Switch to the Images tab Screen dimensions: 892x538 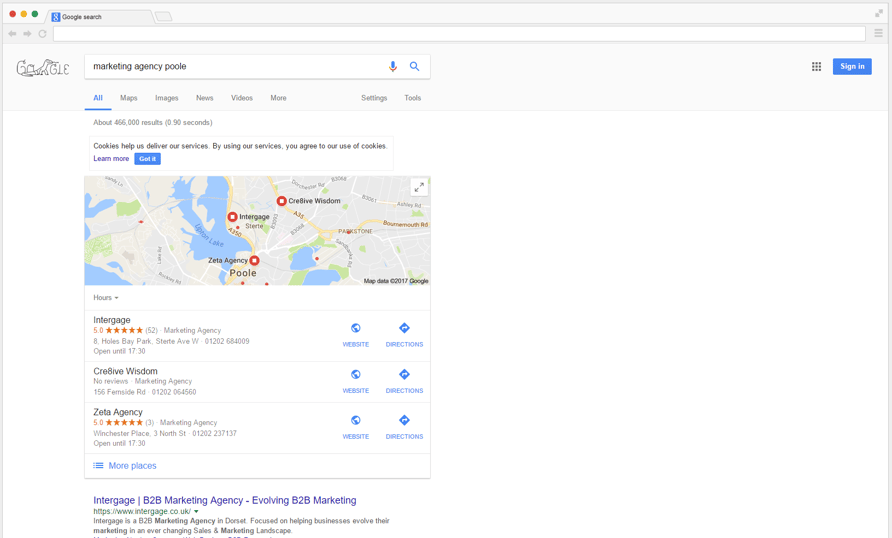pyautogui.click(x=167, y=98)
